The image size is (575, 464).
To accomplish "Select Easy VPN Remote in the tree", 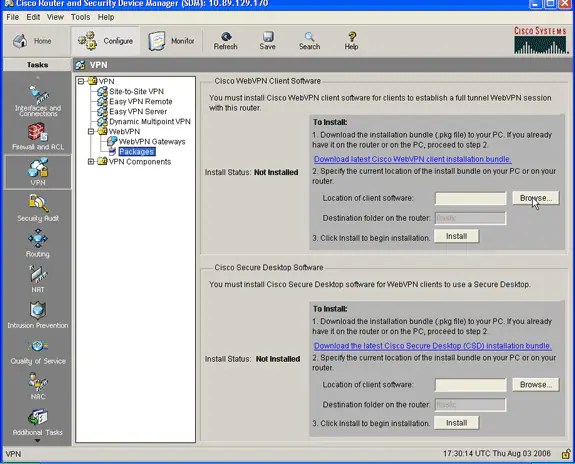I will pos(140,101).
